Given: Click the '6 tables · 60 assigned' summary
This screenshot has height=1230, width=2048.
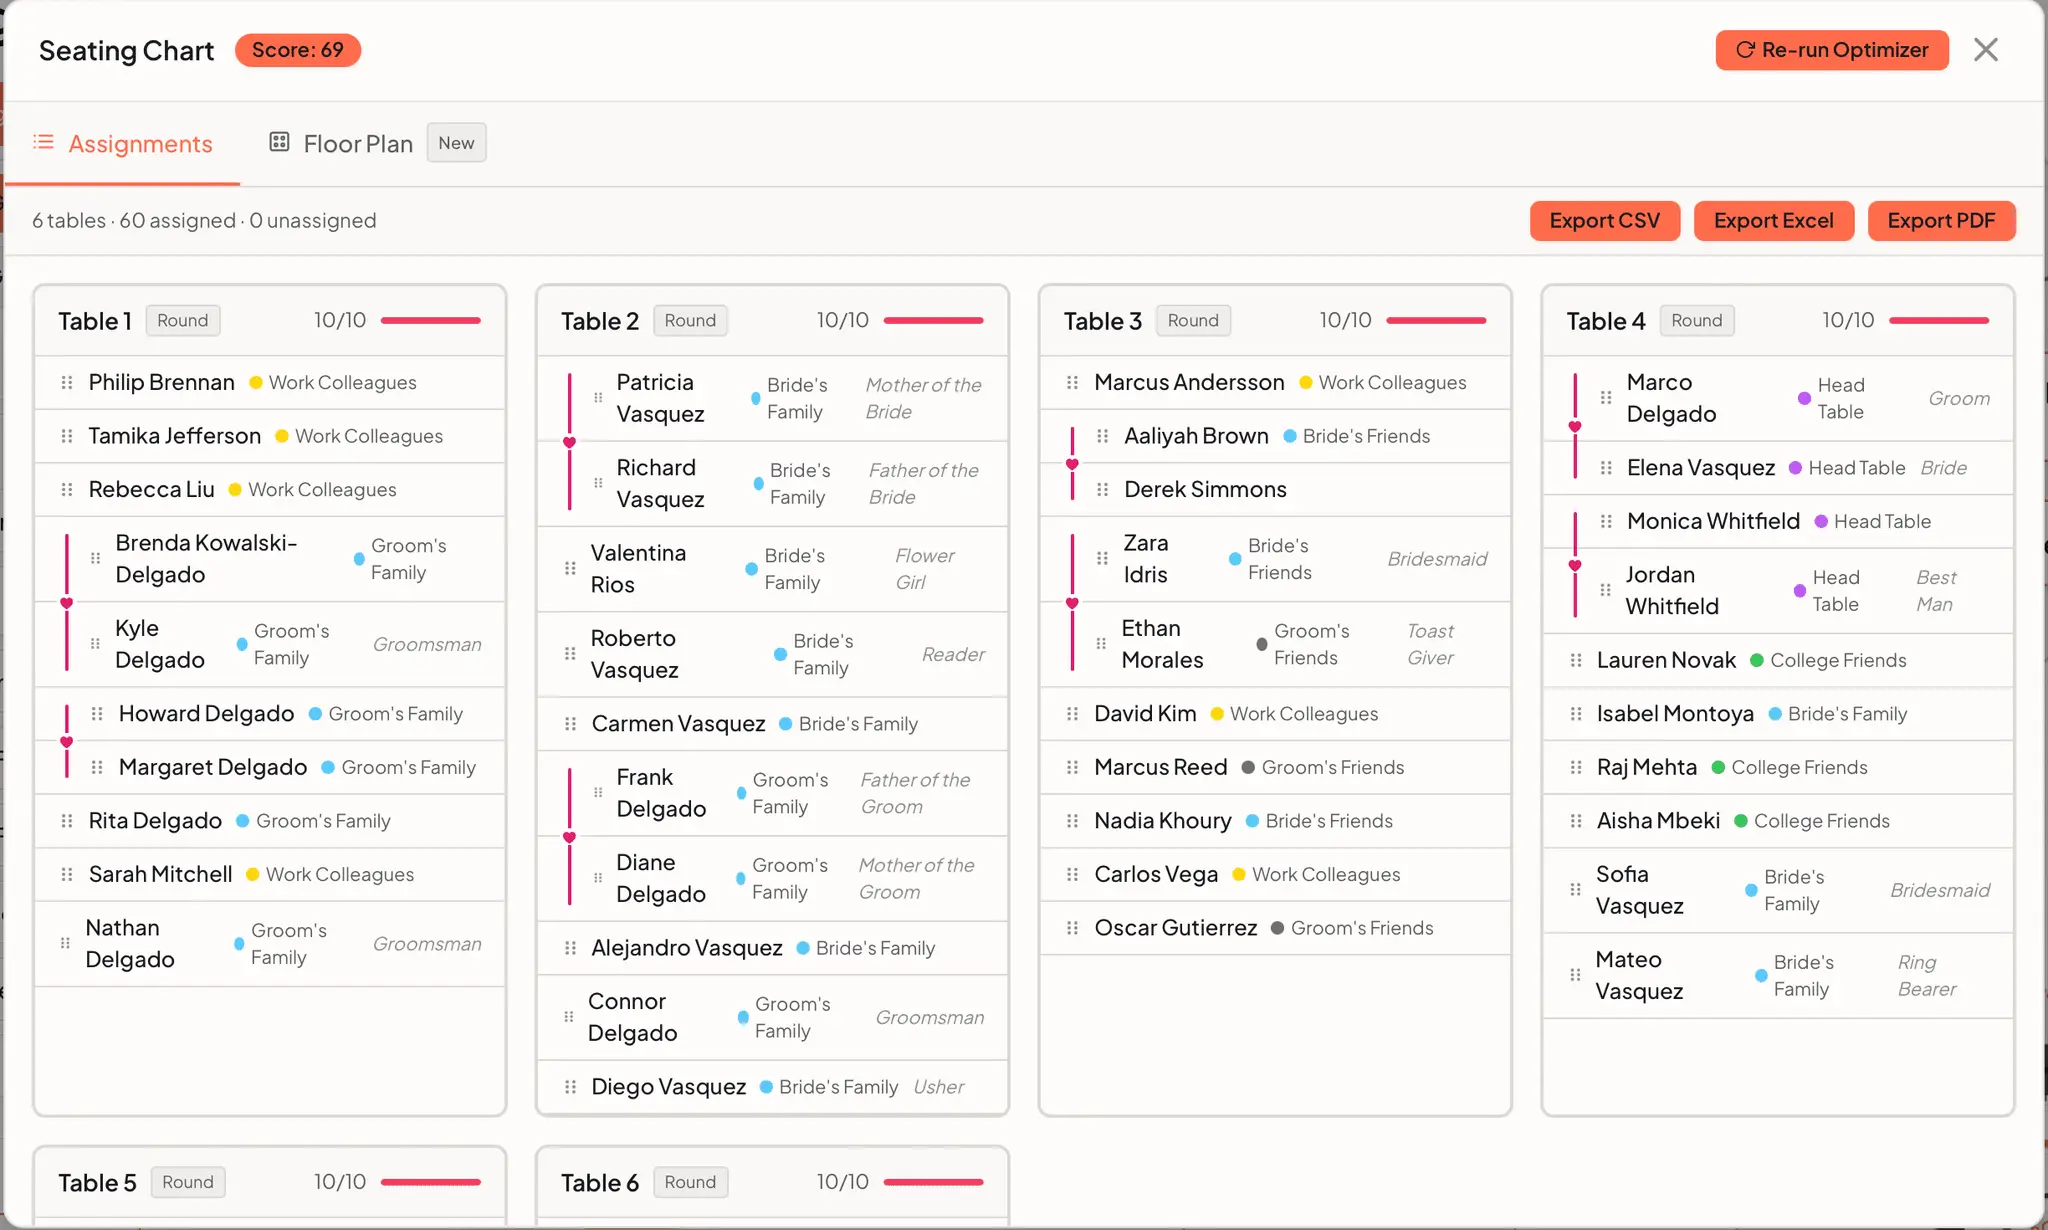Looking at the screenshot, I should pyautogui.click(x=204, y=220).
